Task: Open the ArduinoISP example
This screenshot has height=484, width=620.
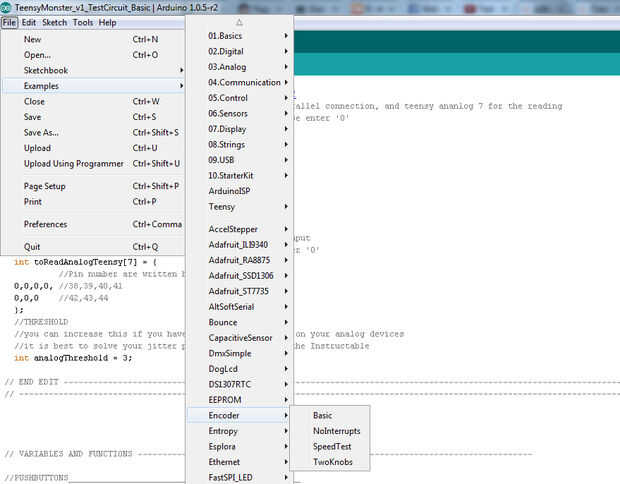Action: click(x=239, y=191)
